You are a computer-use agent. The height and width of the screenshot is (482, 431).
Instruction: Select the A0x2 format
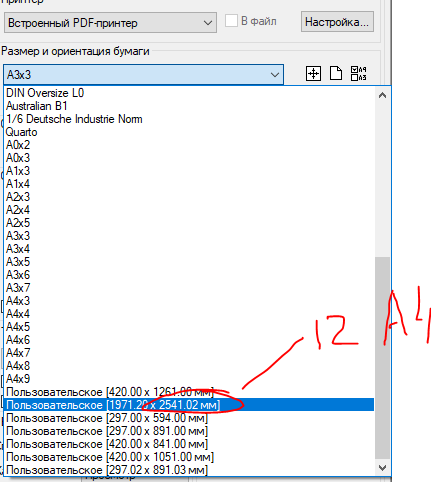pyautogui.click(x=189, y=145)
